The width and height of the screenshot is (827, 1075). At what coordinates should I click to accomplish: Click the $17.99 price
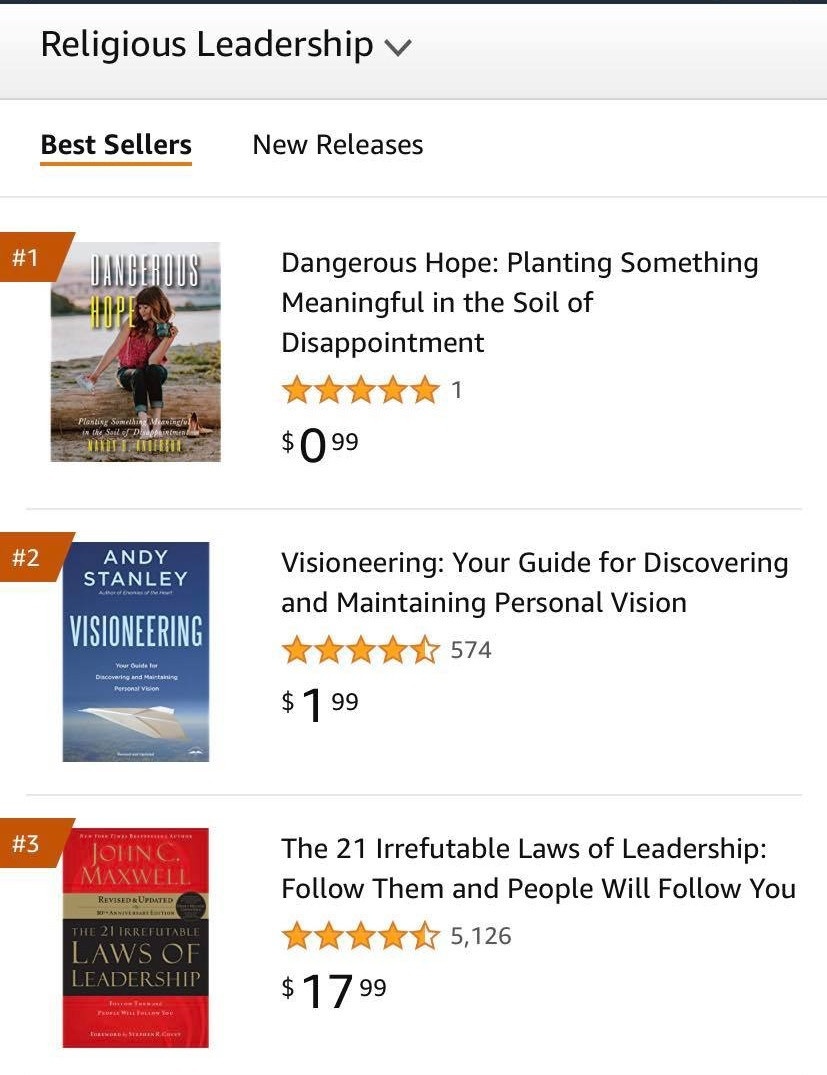point(334,989)
